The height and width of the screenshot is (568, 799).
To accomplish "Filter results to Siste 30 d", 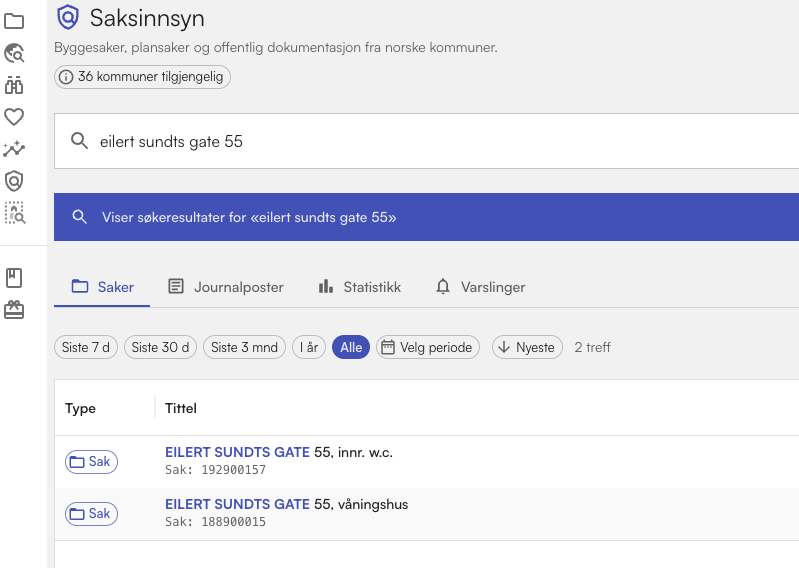I will (x=160, y=347).
